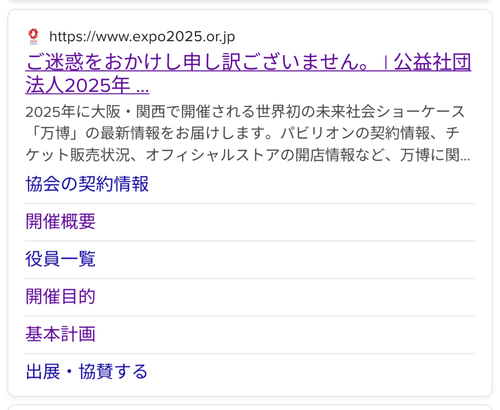Open the 協会の契約情報 sitelink

[x=87, y=184]
